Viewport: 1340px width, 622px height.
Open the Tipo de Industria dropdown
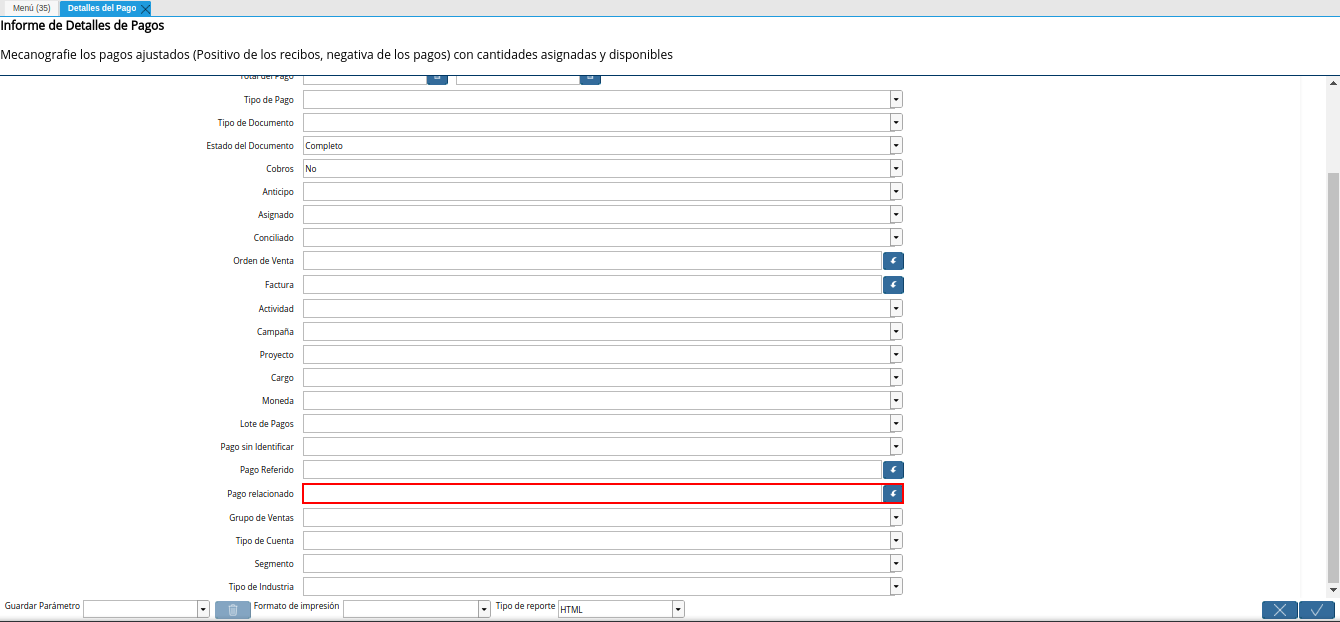coord(896,587)
